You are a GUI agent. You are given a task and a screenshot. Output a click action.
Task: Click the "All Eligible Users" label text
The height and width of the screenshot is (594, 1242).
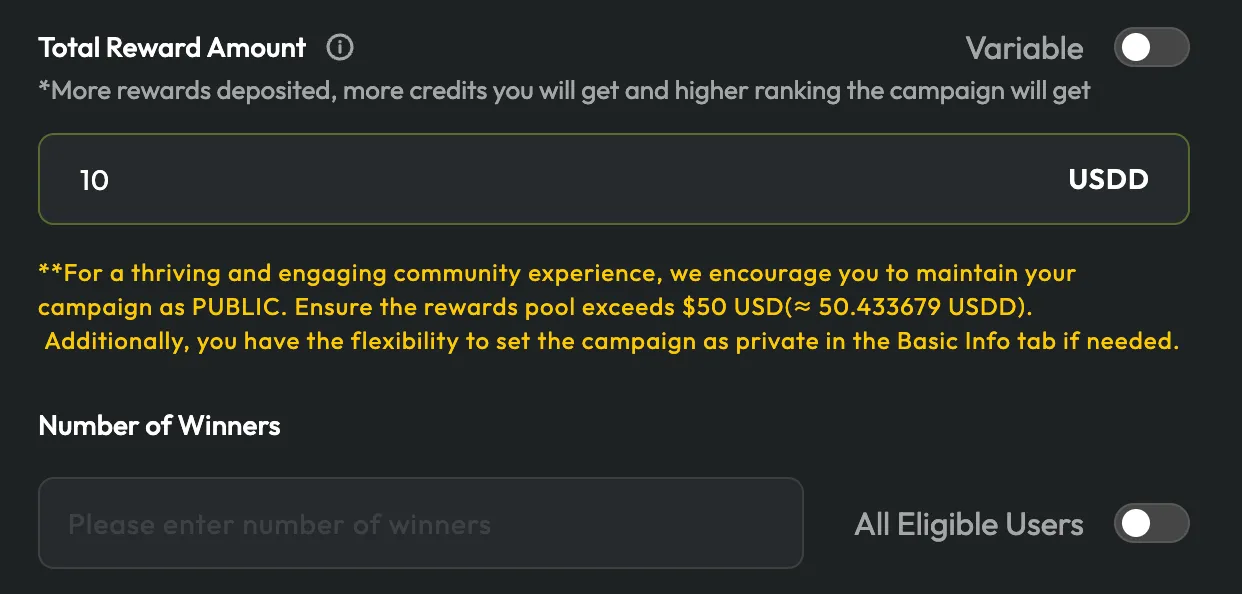968,524
